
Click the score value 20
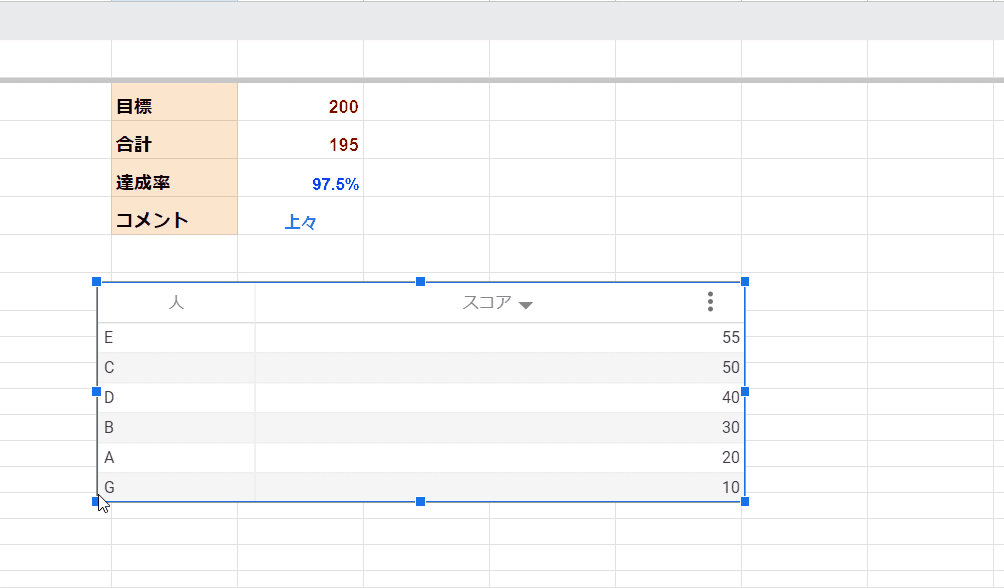(731, 458)
